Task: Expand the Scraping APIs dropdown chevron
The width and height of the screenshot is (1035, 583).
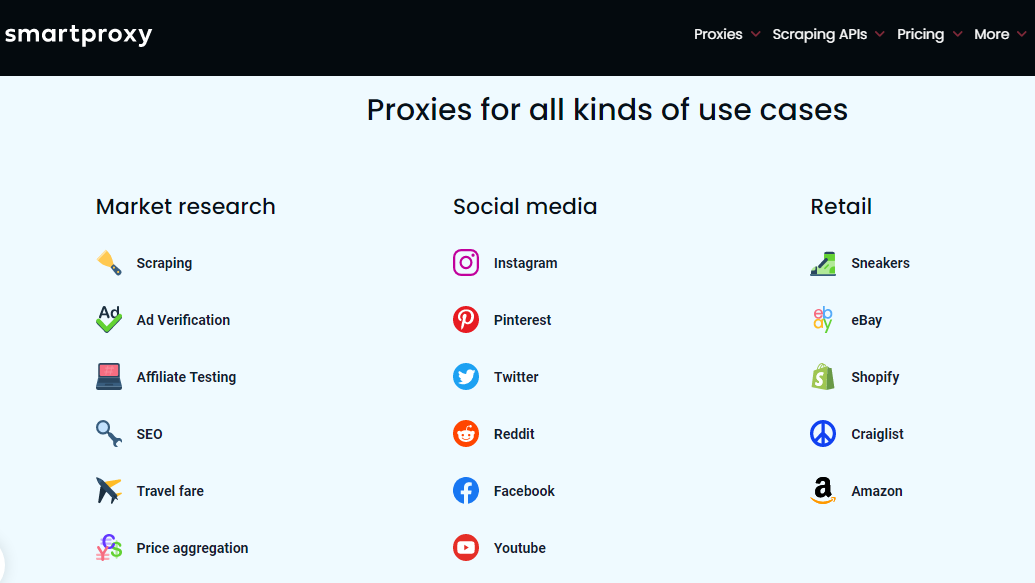Action: tap(879, 34)
